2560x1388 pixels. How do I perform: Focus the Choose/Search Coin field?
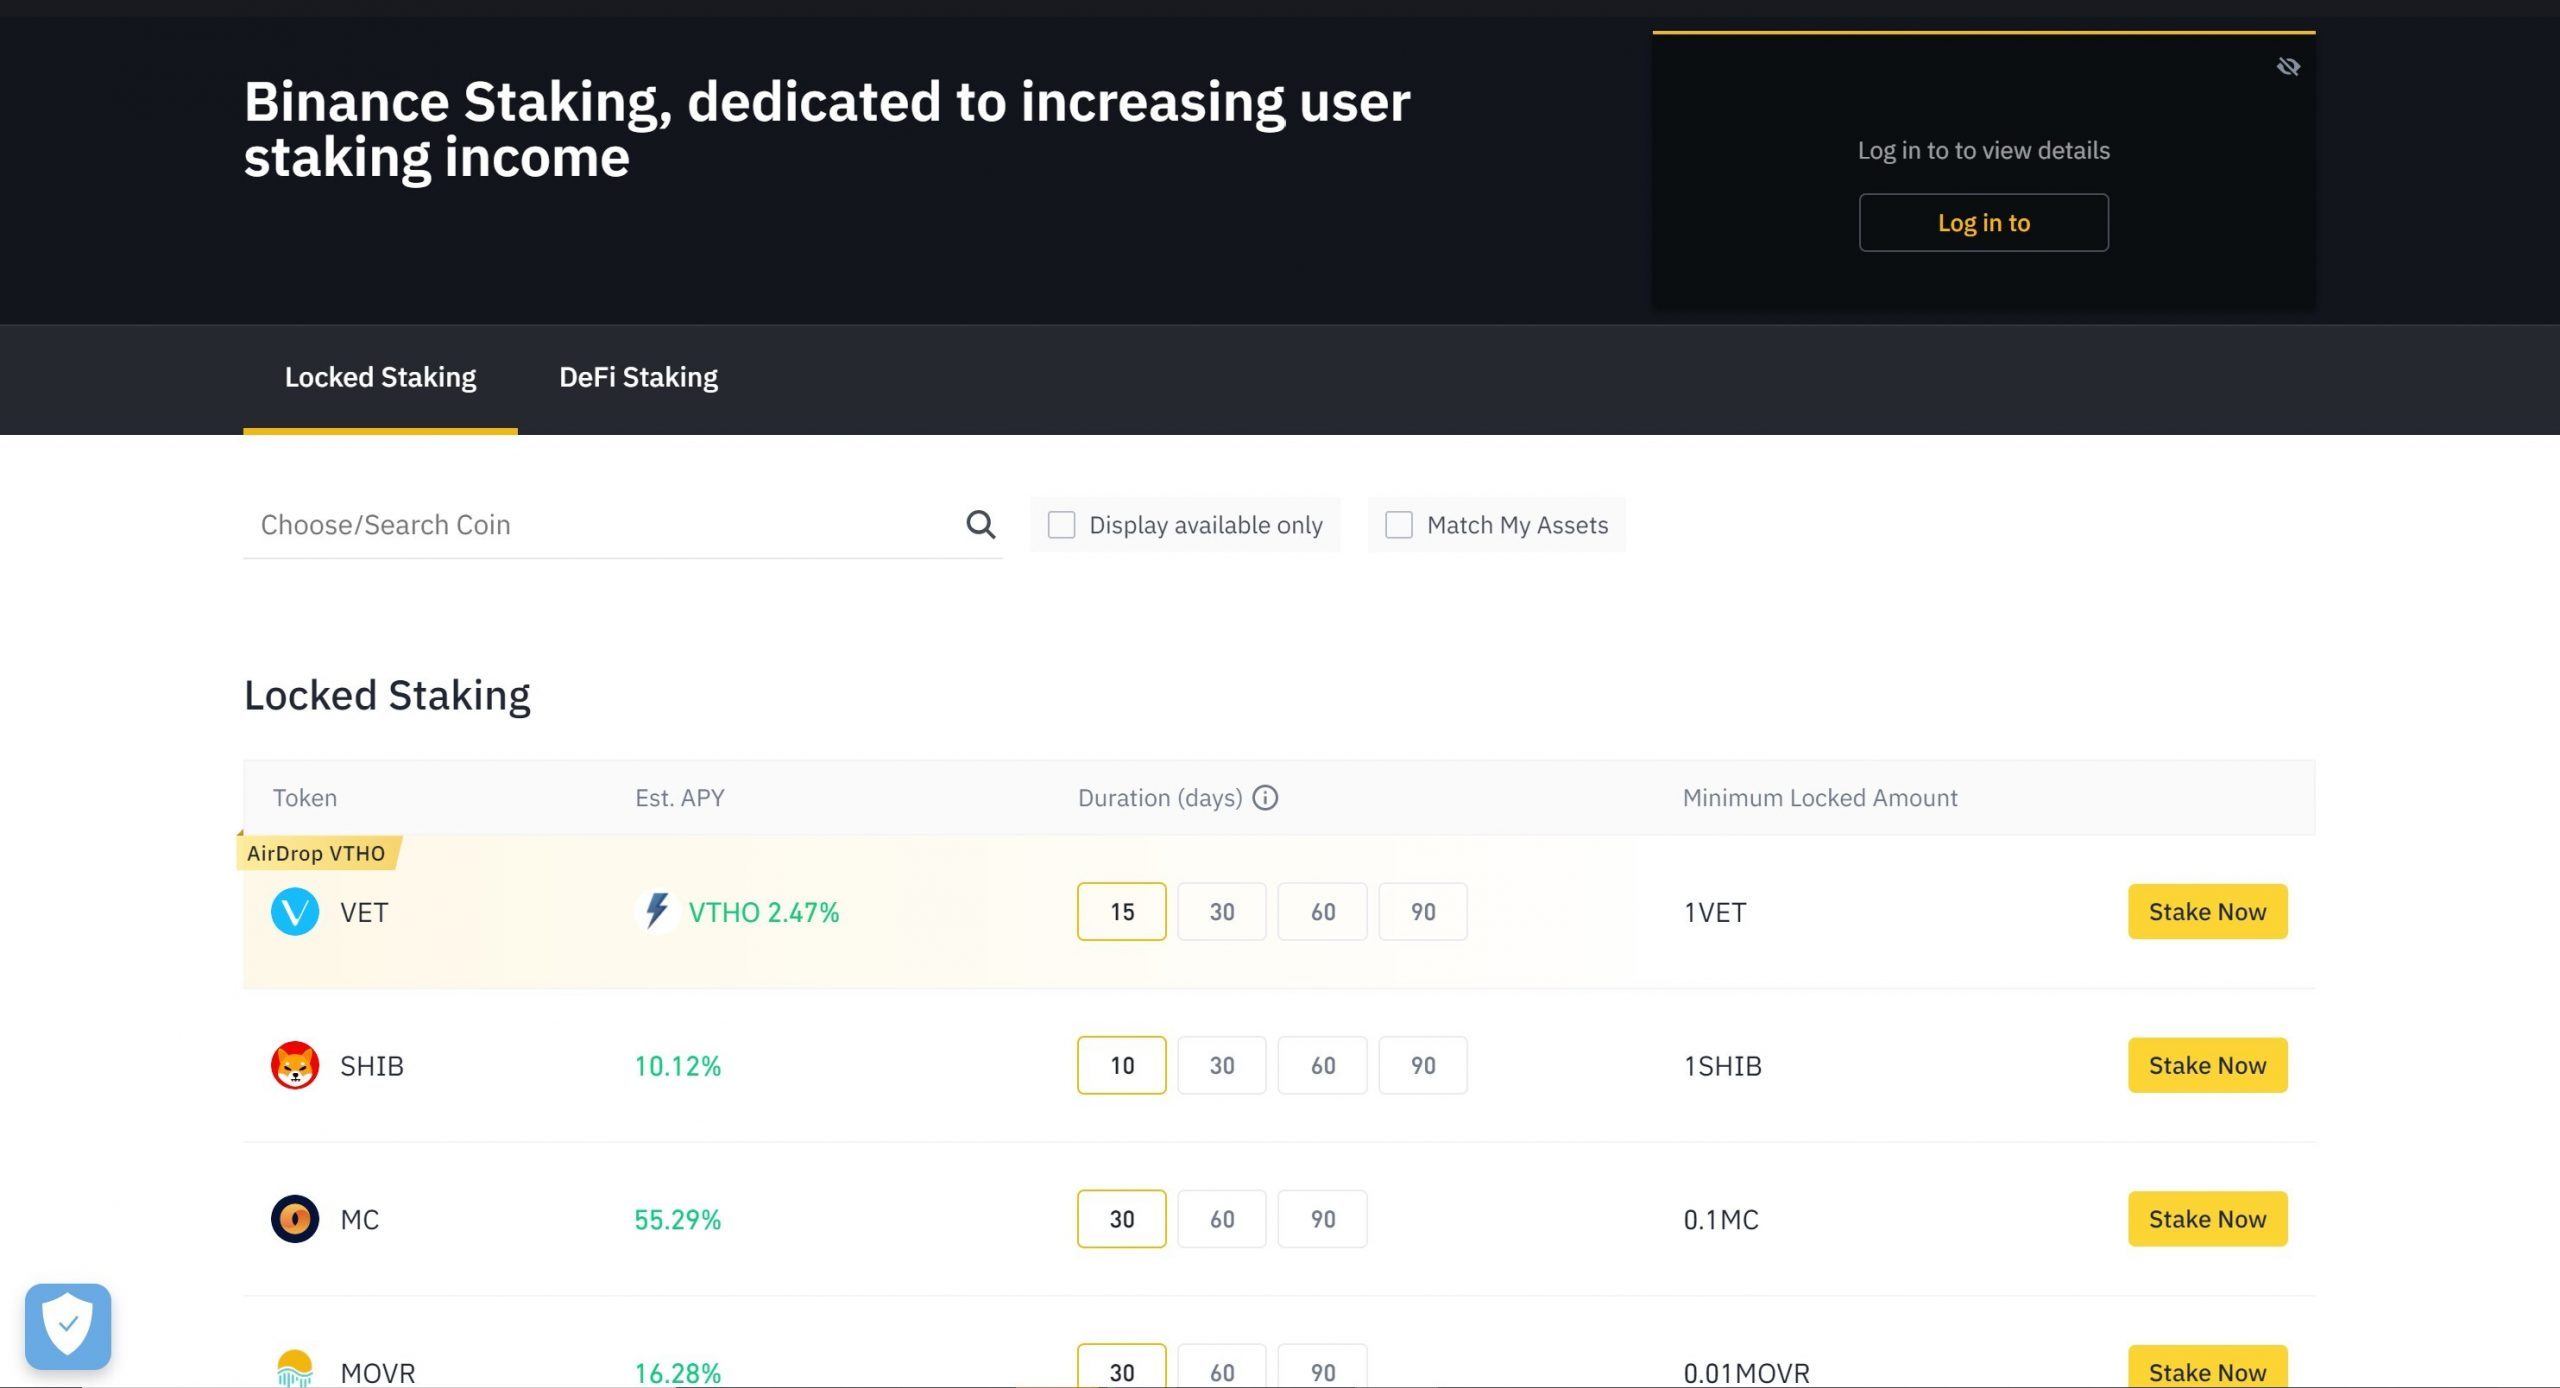pyautogui.click(x=622, y=525)
